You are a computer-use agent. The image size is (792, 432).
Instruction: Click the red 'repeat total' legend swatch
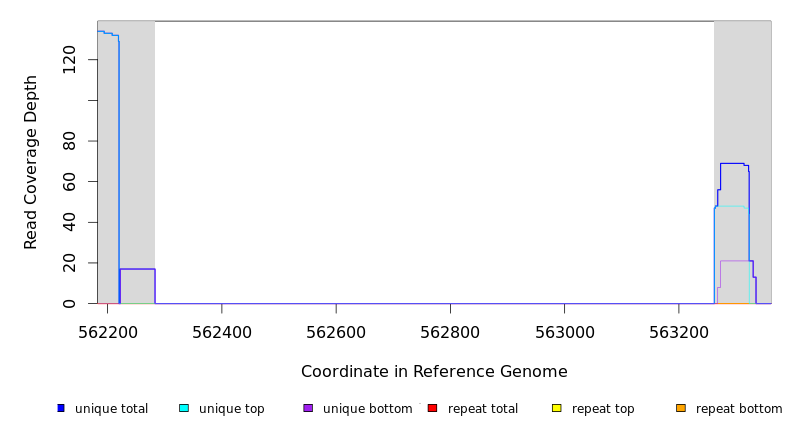pyautogui.click(x=432, y=408)
